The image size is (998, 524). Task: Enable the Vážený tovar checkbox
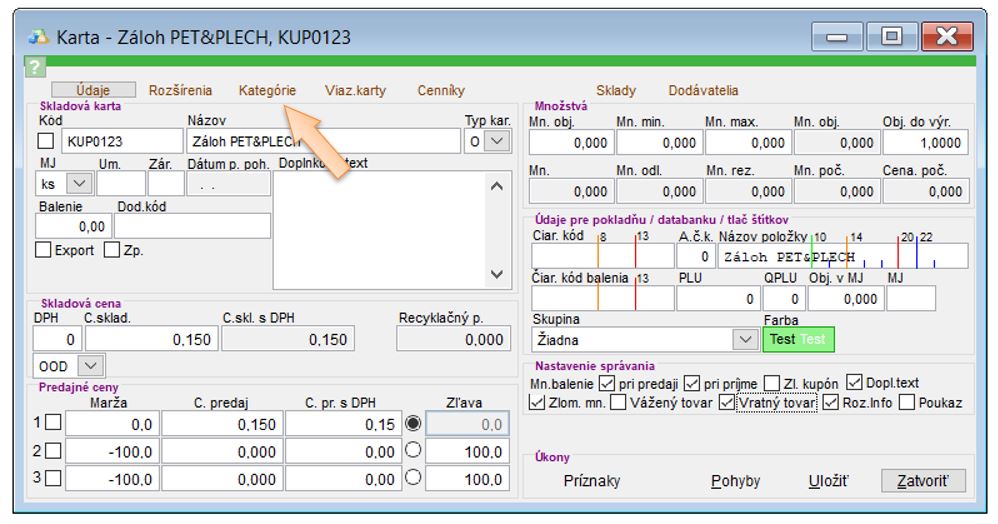click(x=619, y=403)
